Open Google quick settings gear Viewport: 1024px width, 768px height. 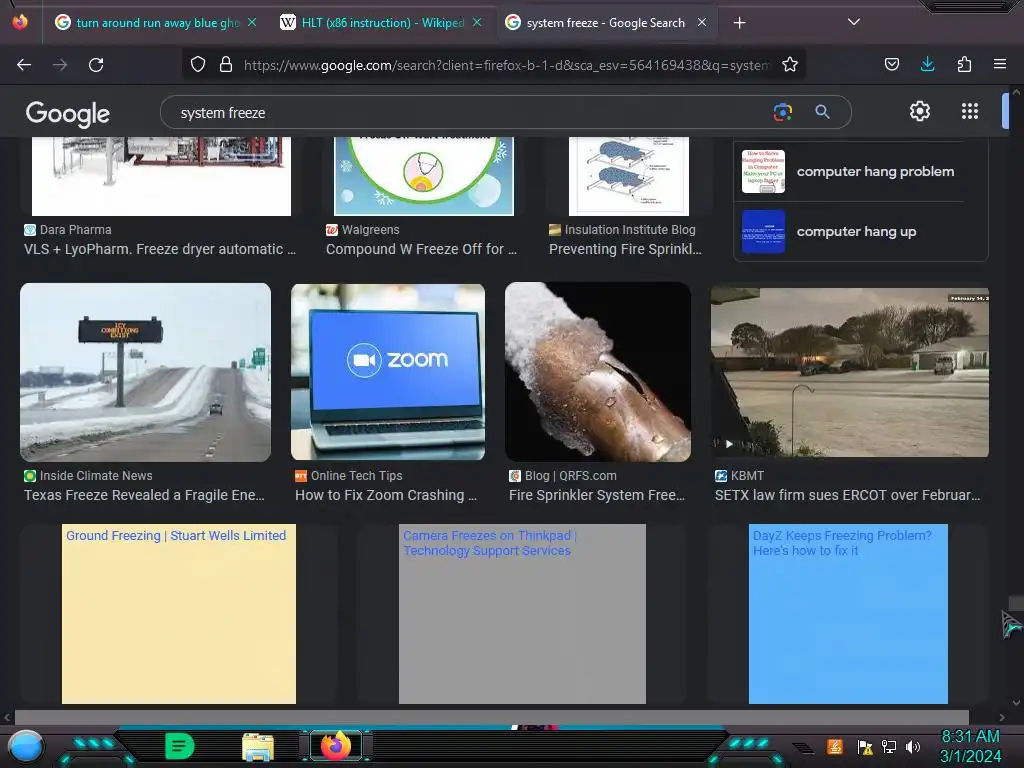click(920, 111)
